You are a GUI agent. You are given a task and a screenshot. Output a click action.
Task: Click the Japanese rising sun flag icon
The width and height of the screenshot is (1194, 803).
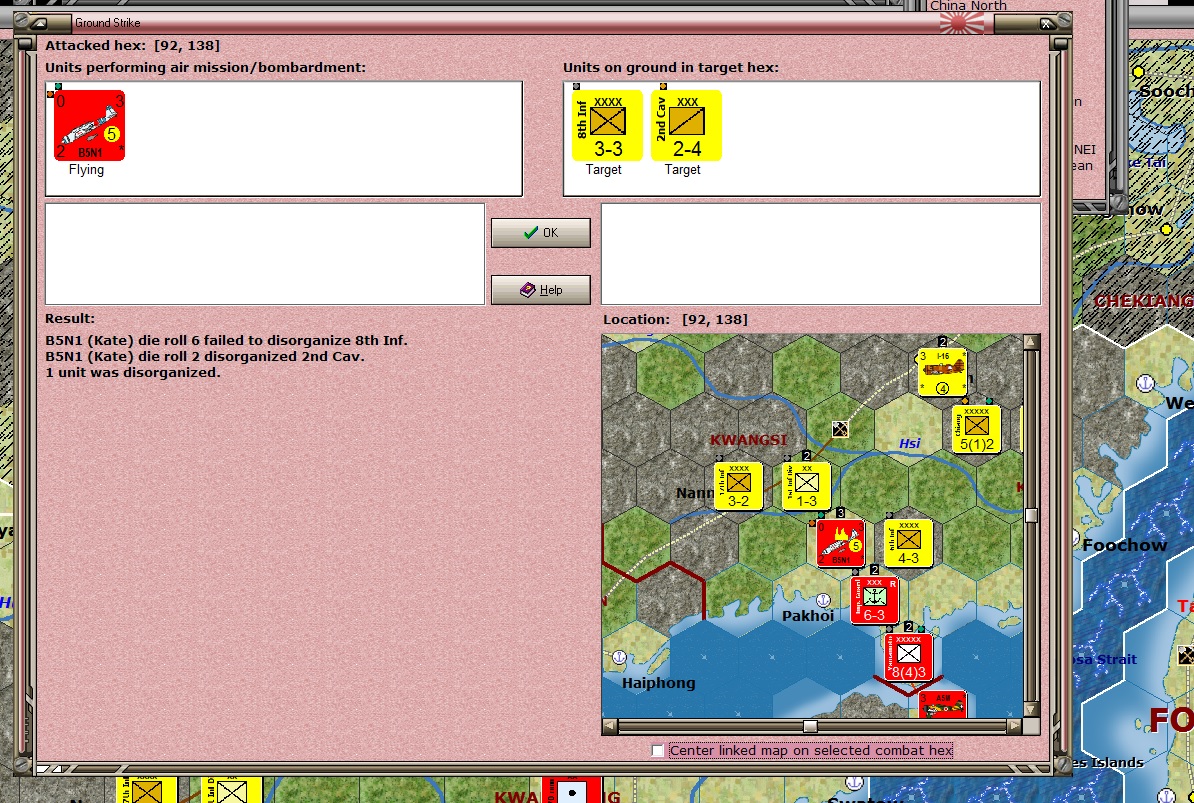click(x=962, y=24)
